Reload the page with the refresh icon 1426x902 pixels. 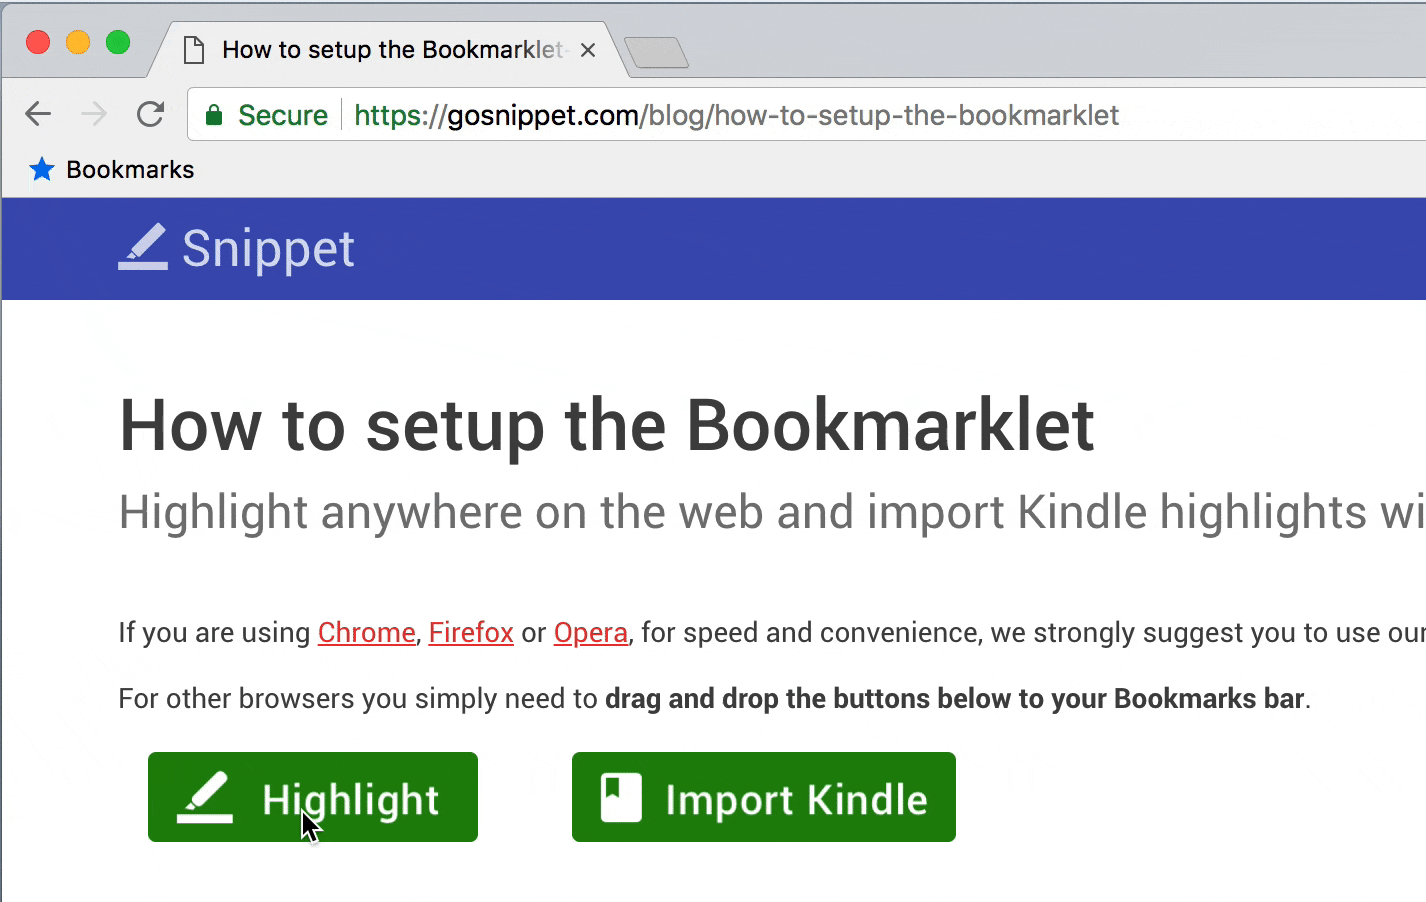pyautogui.click(x=151, y=114)
